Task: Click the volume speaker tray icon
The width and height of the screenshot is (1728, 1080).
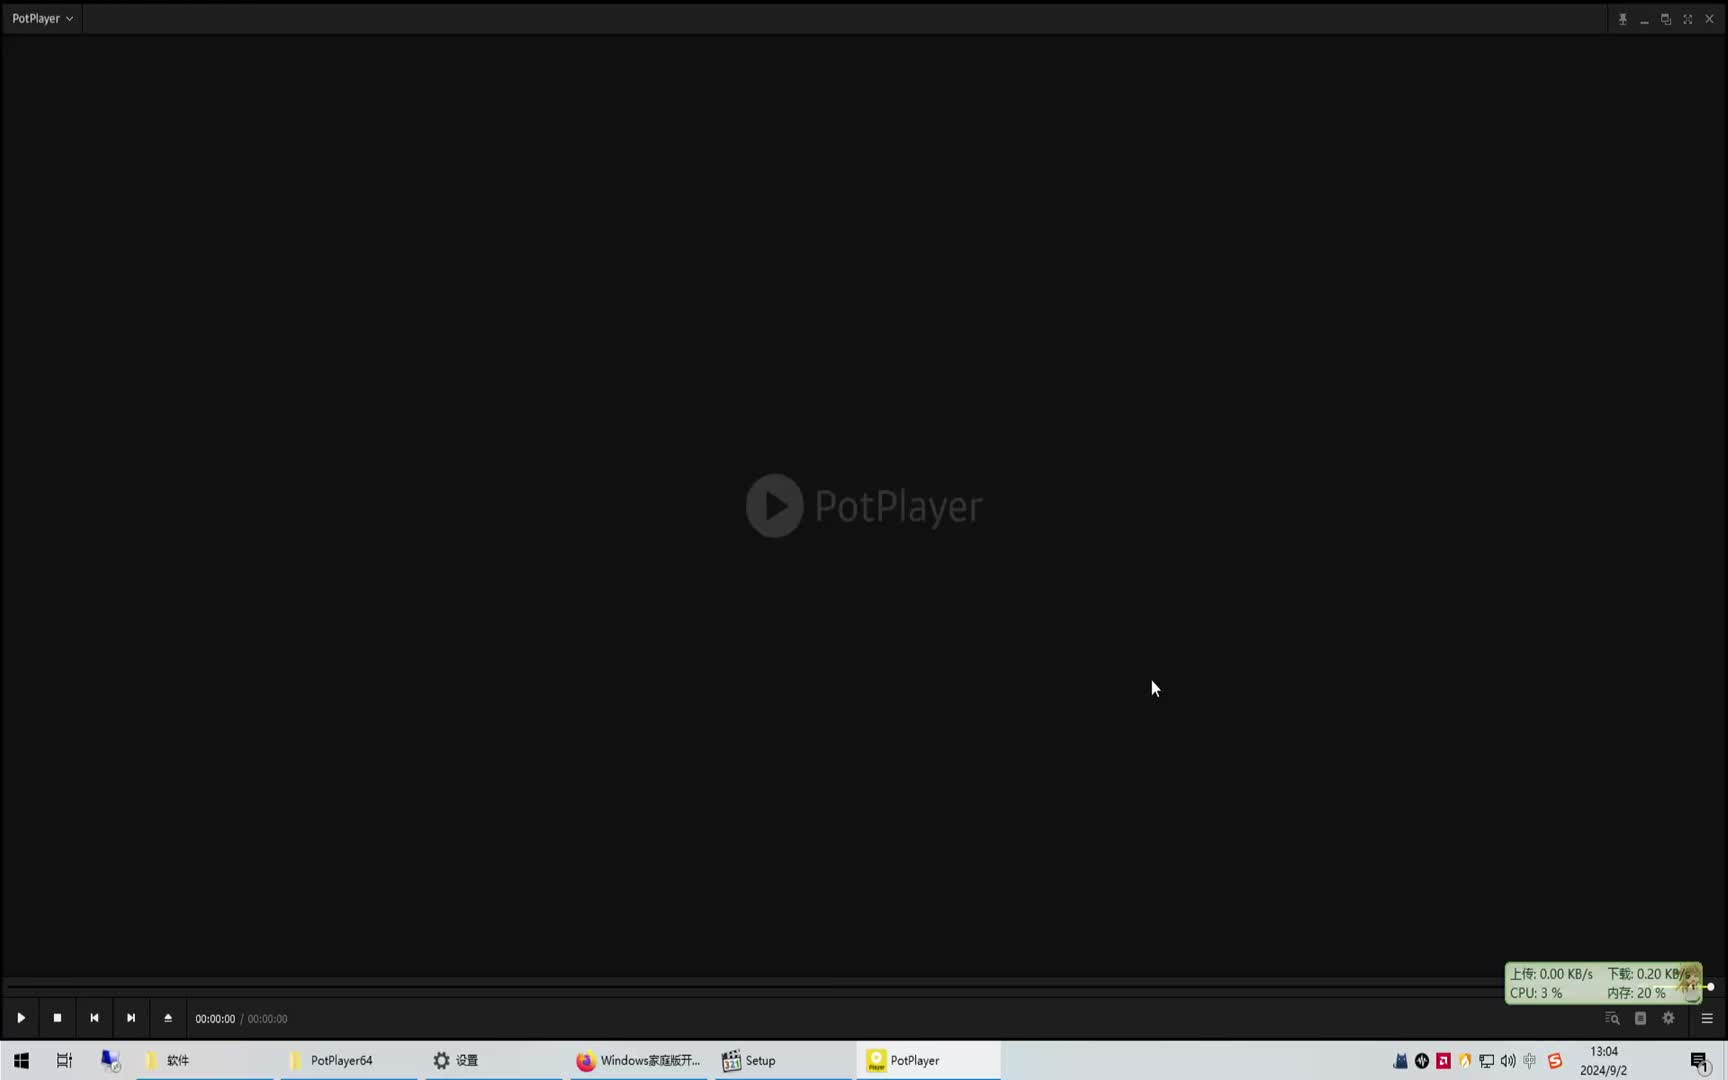Action: (1508, 1061)
